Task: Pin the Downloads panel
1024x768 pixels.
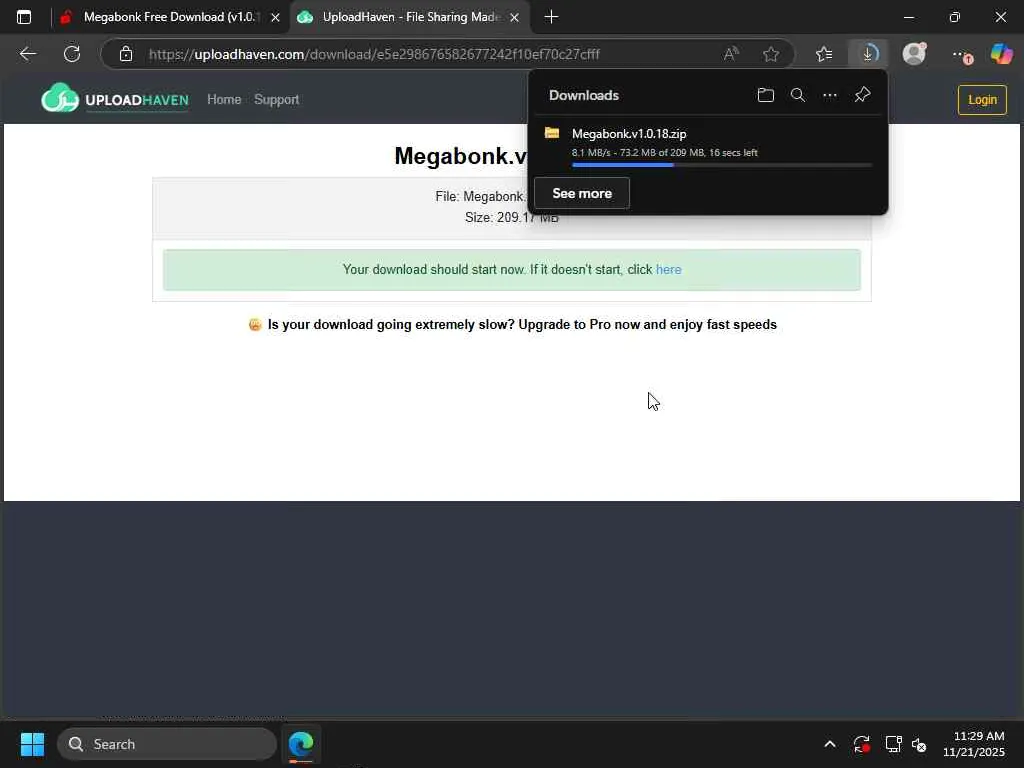Action: coord(862,95)
